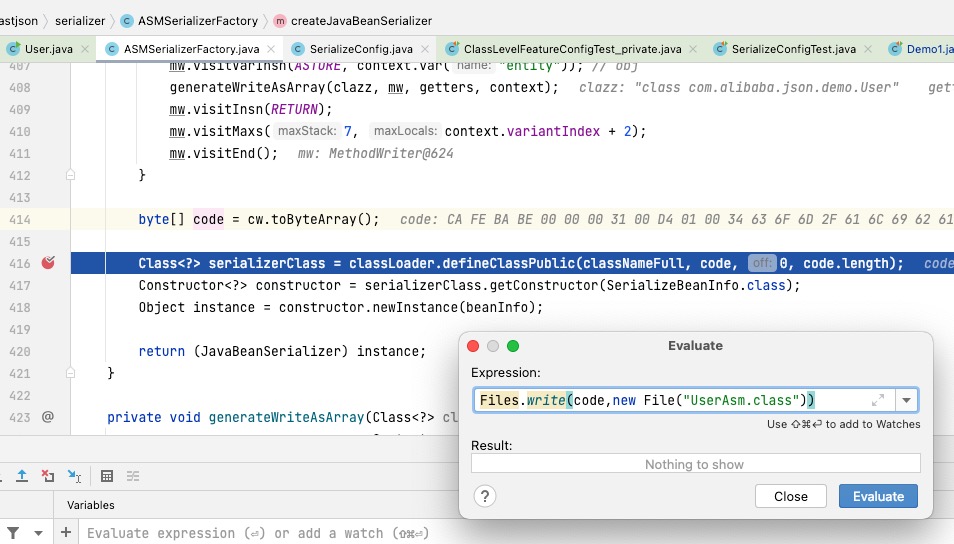954x544 pixels.
Task: Click the Evaluate button in the dialog
Action: tap(878, 496)
